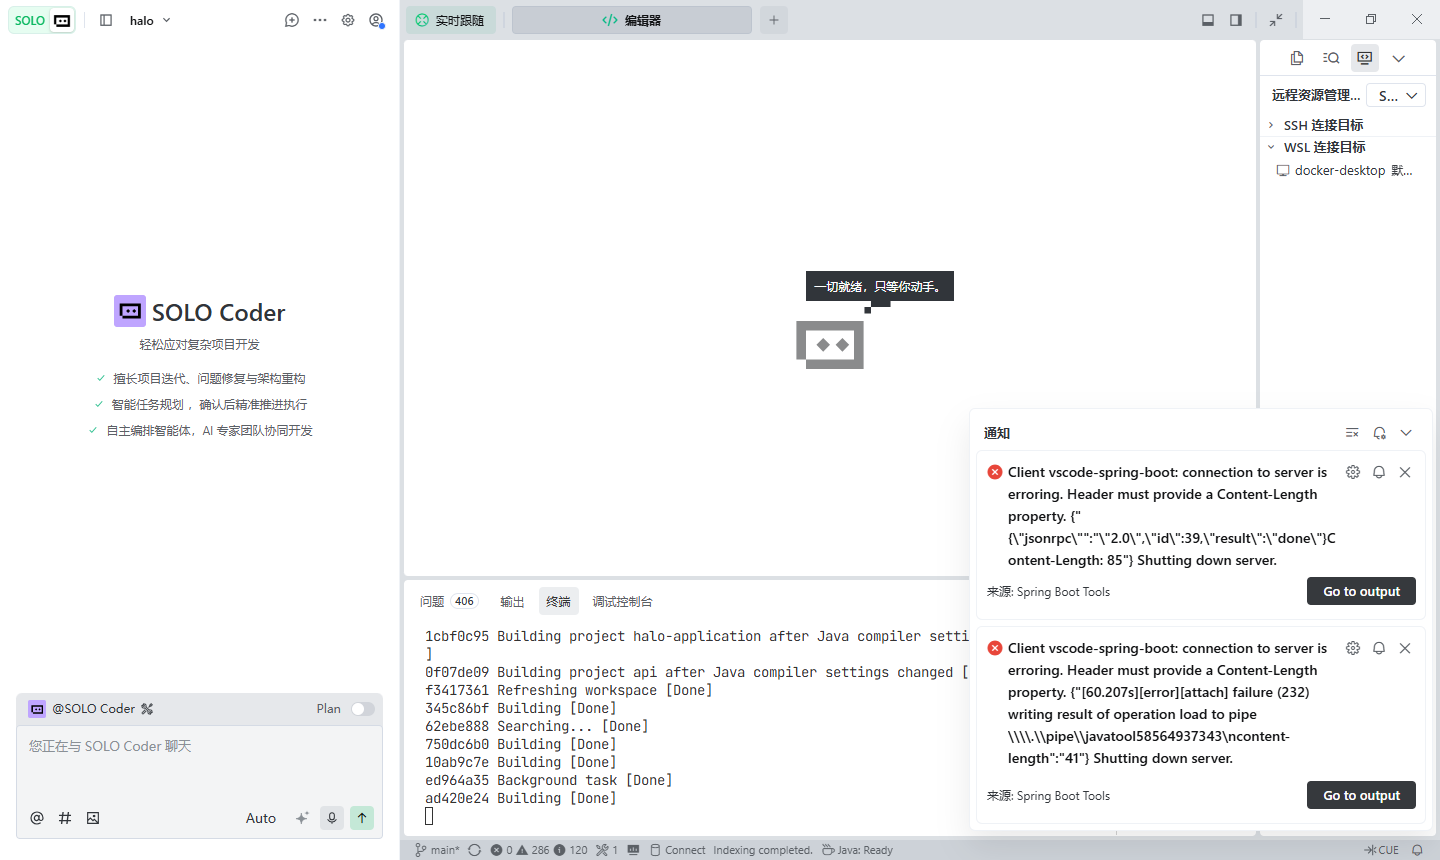Open the 调试控制台 panel tab
The image size is (1440, 860).
click(622, 601)
